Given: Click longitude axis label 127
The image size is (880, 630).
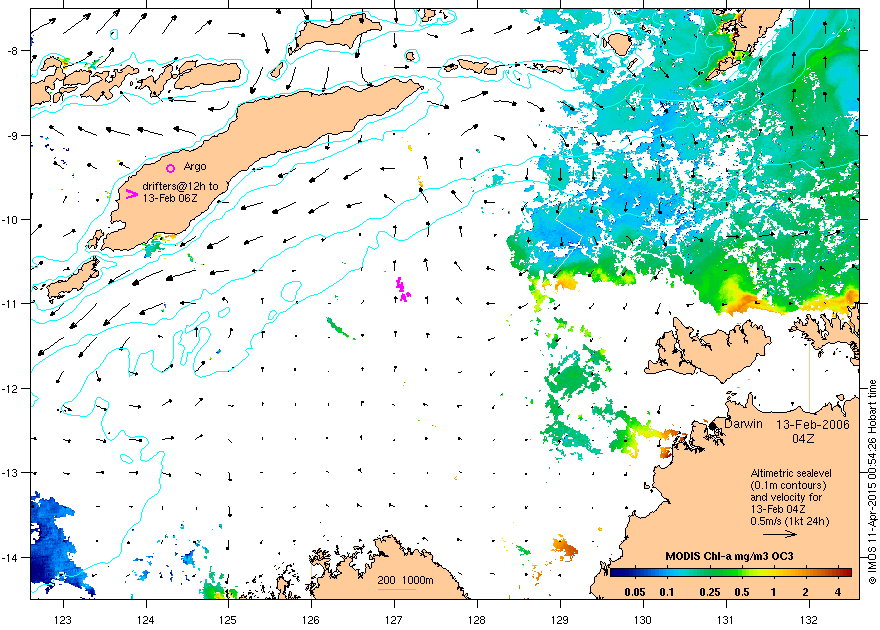Looking at the screenshot, I should (x=394, y=620).
